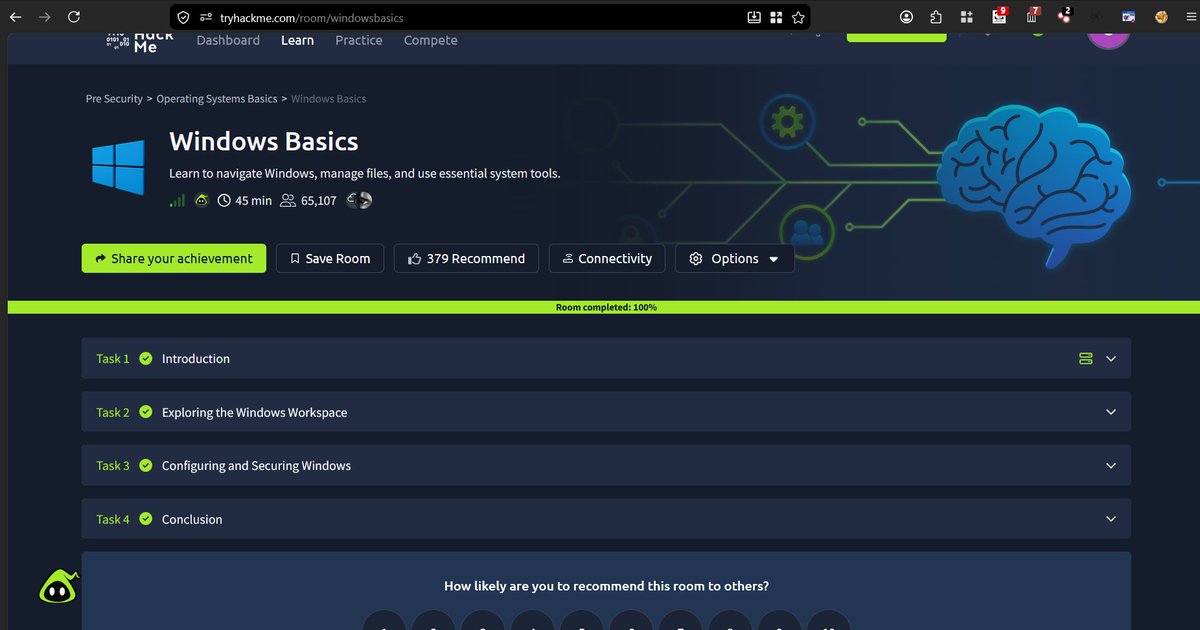
Task: Open the QR/grid icon in address bar
Action: click(x=776, y=17)
